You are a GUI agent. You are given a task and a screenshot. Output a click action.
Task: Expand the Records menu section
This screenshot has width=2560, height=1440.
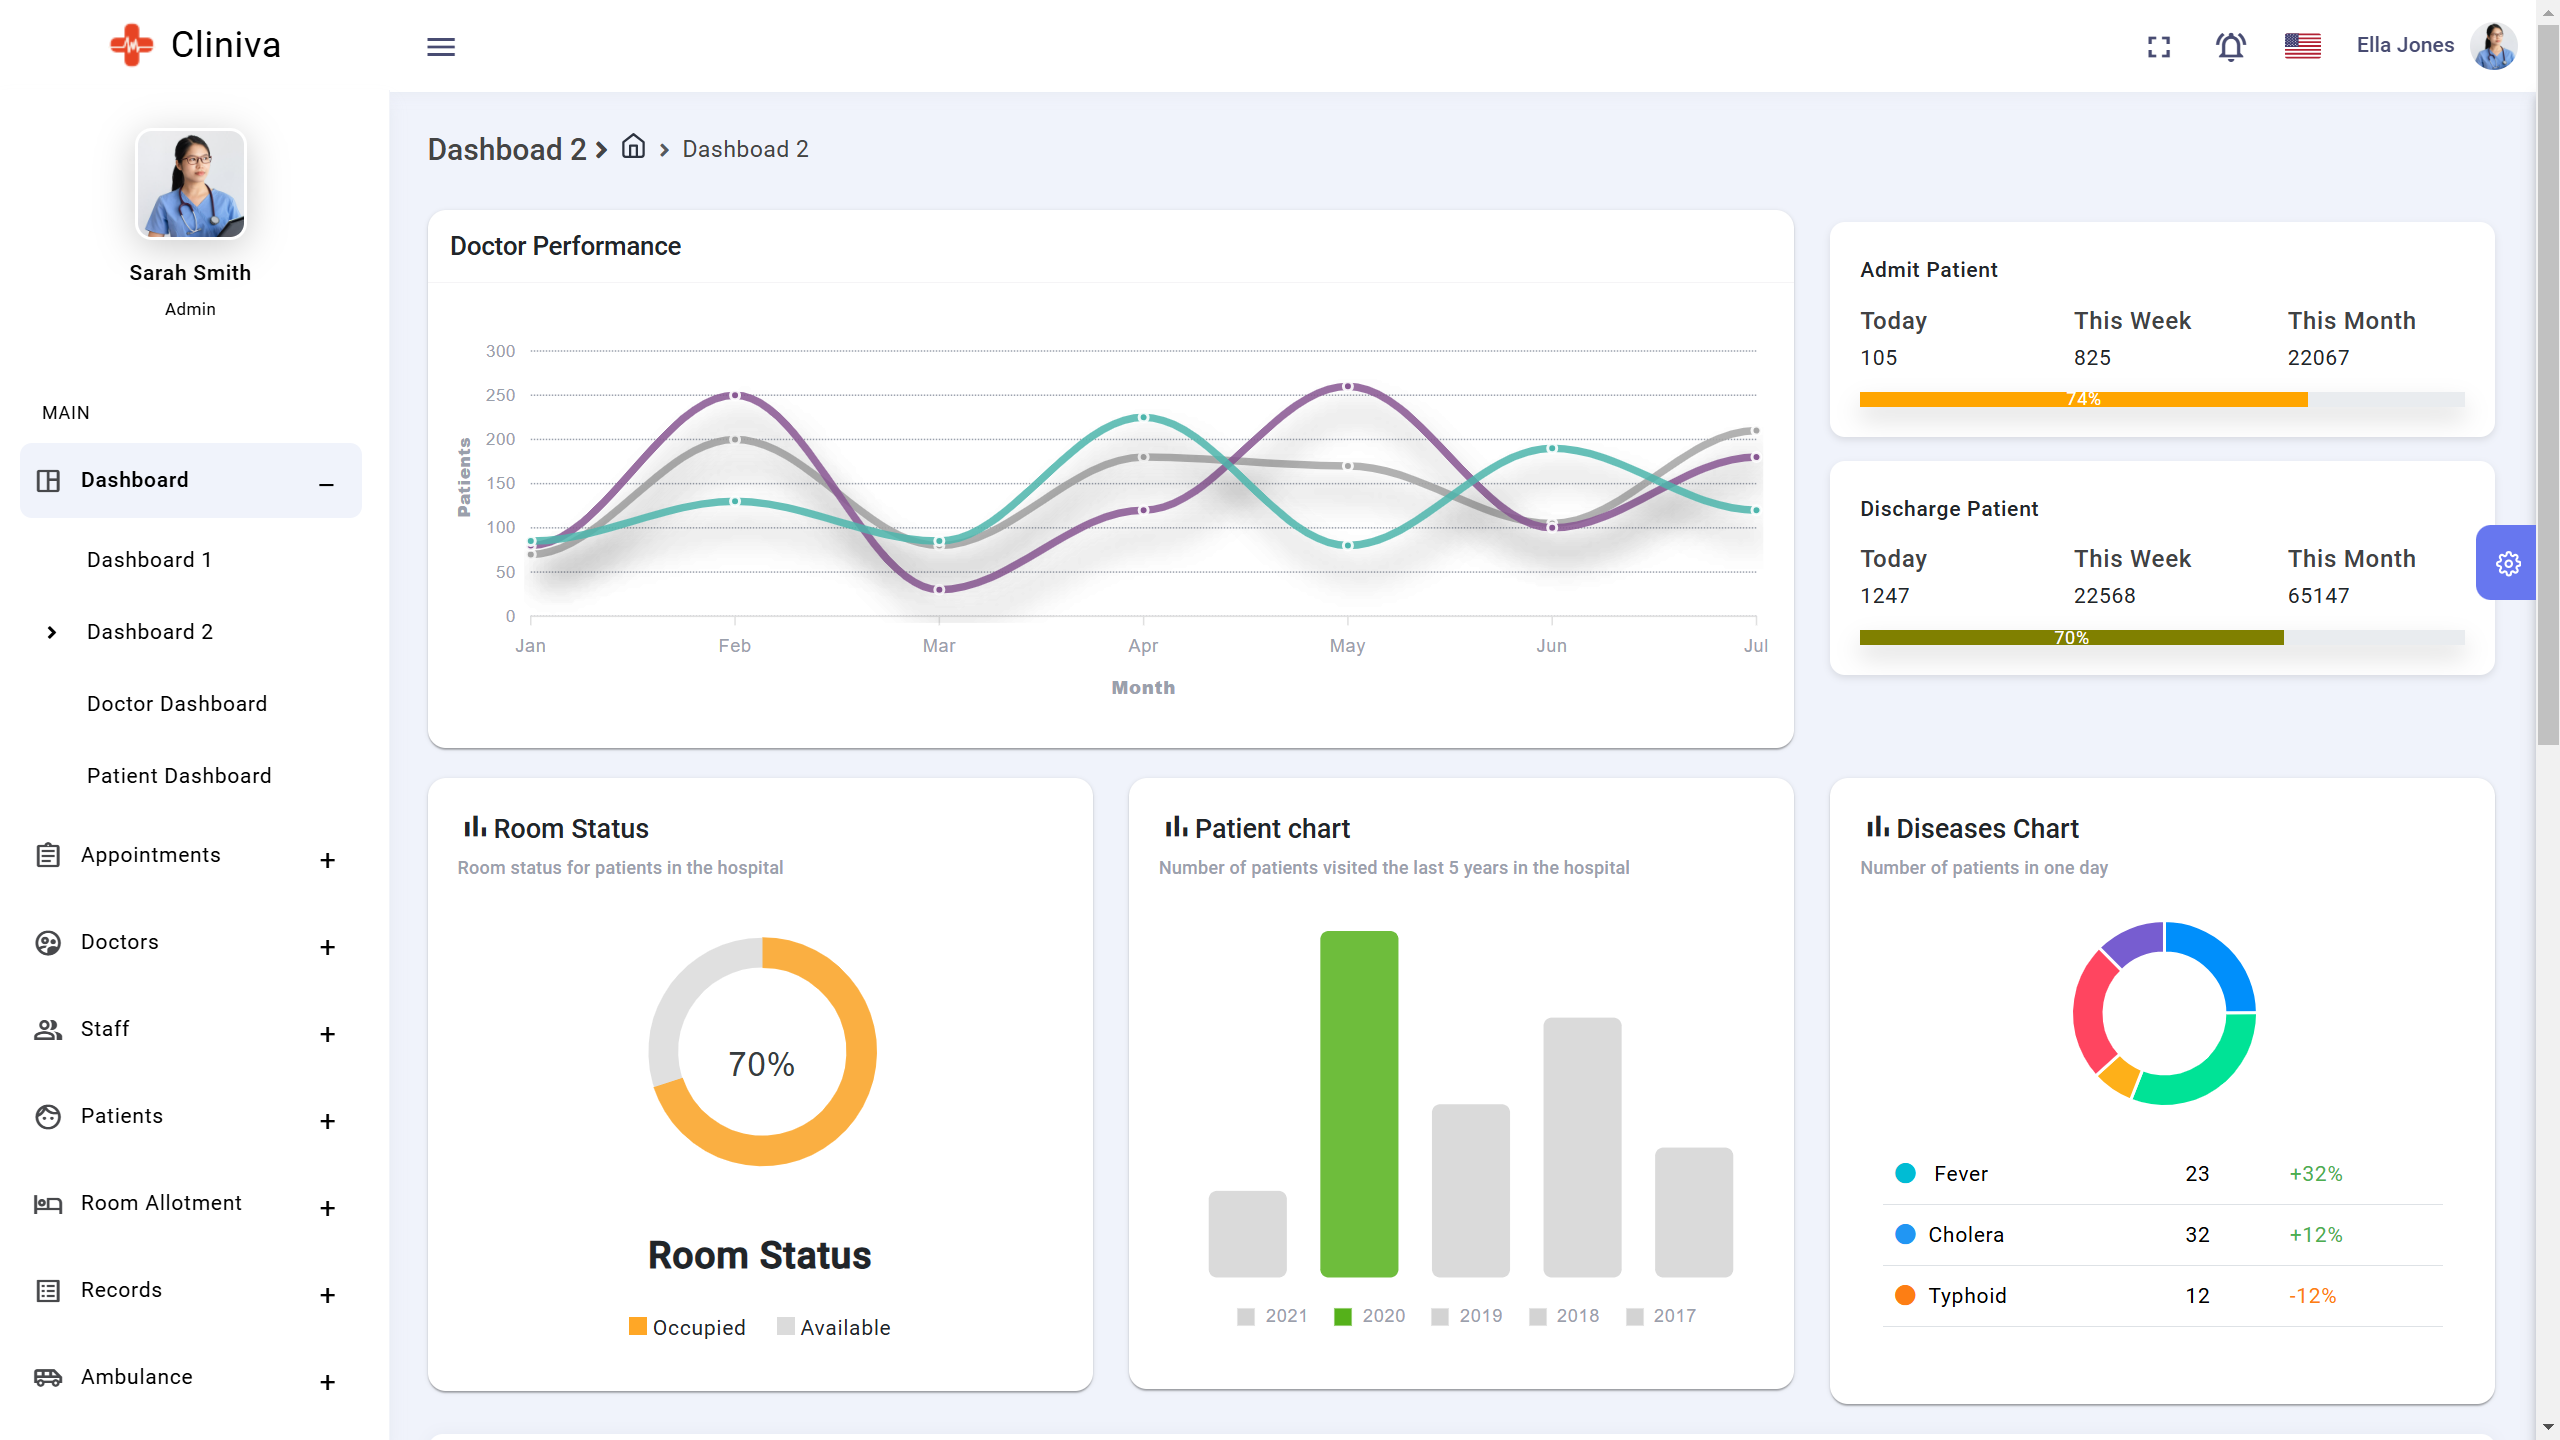click(x=327, y=1295)
